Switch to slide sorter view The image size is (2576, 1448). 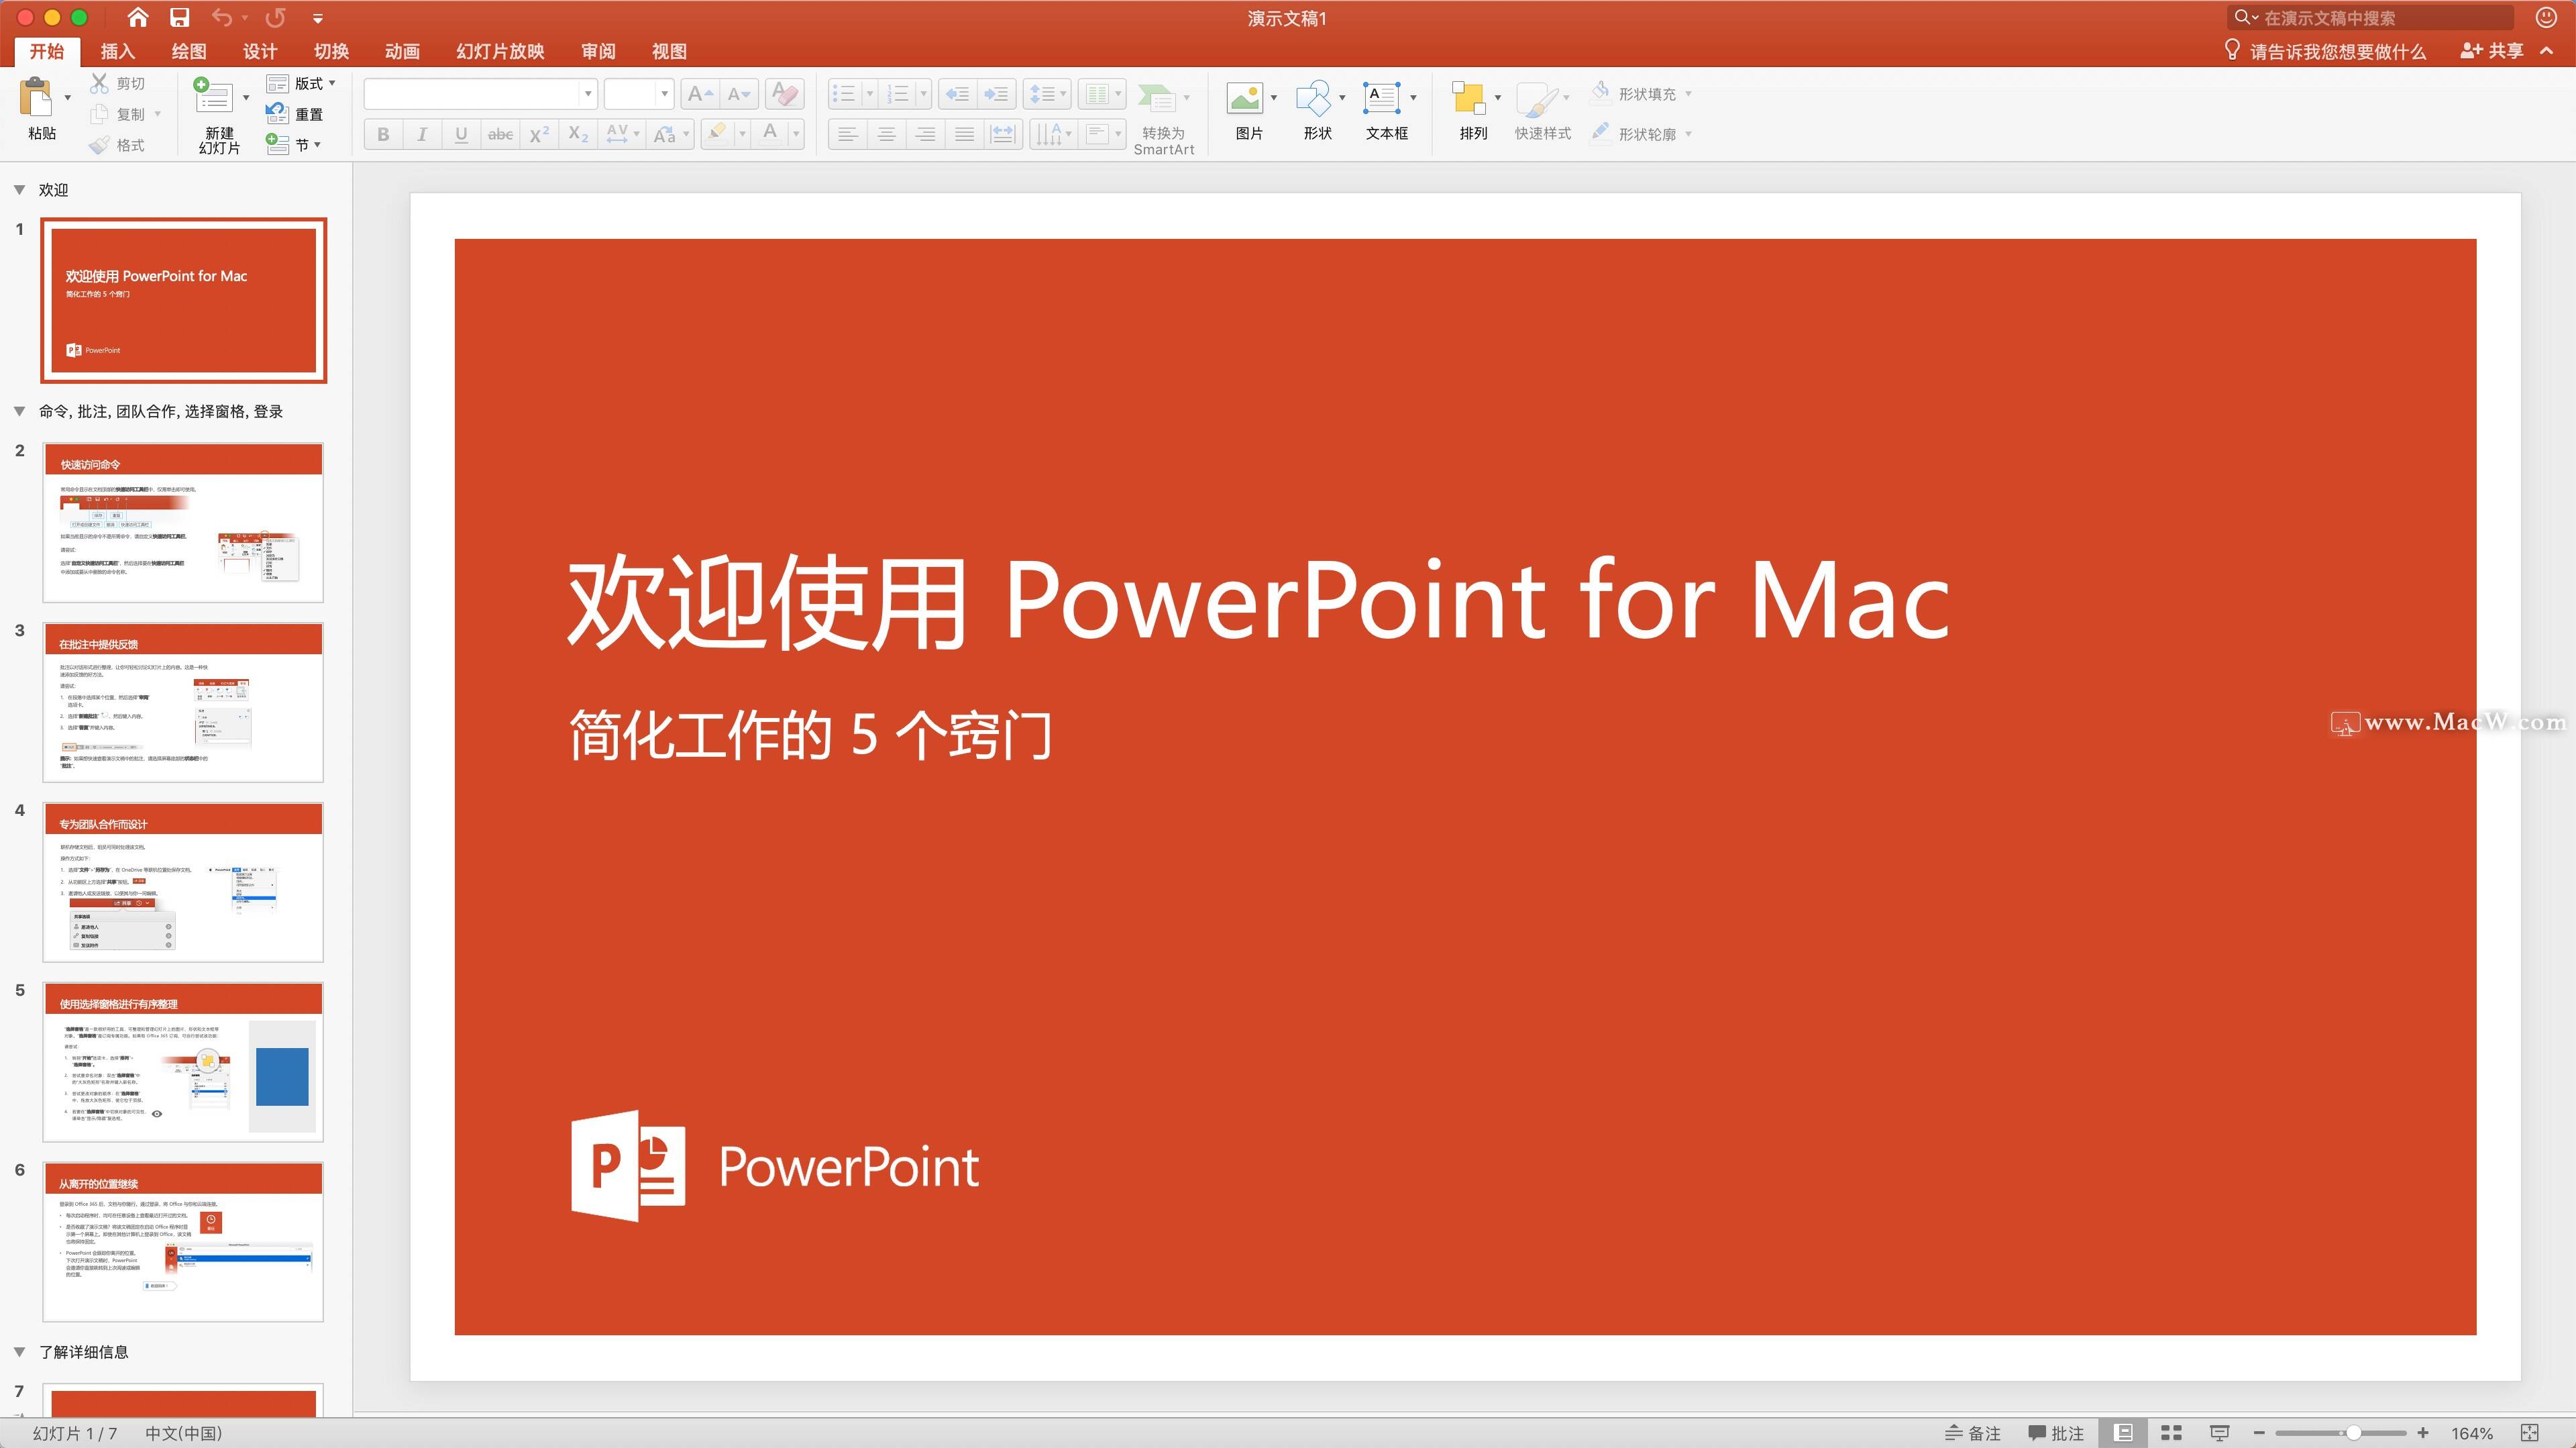(2171, 1433)
